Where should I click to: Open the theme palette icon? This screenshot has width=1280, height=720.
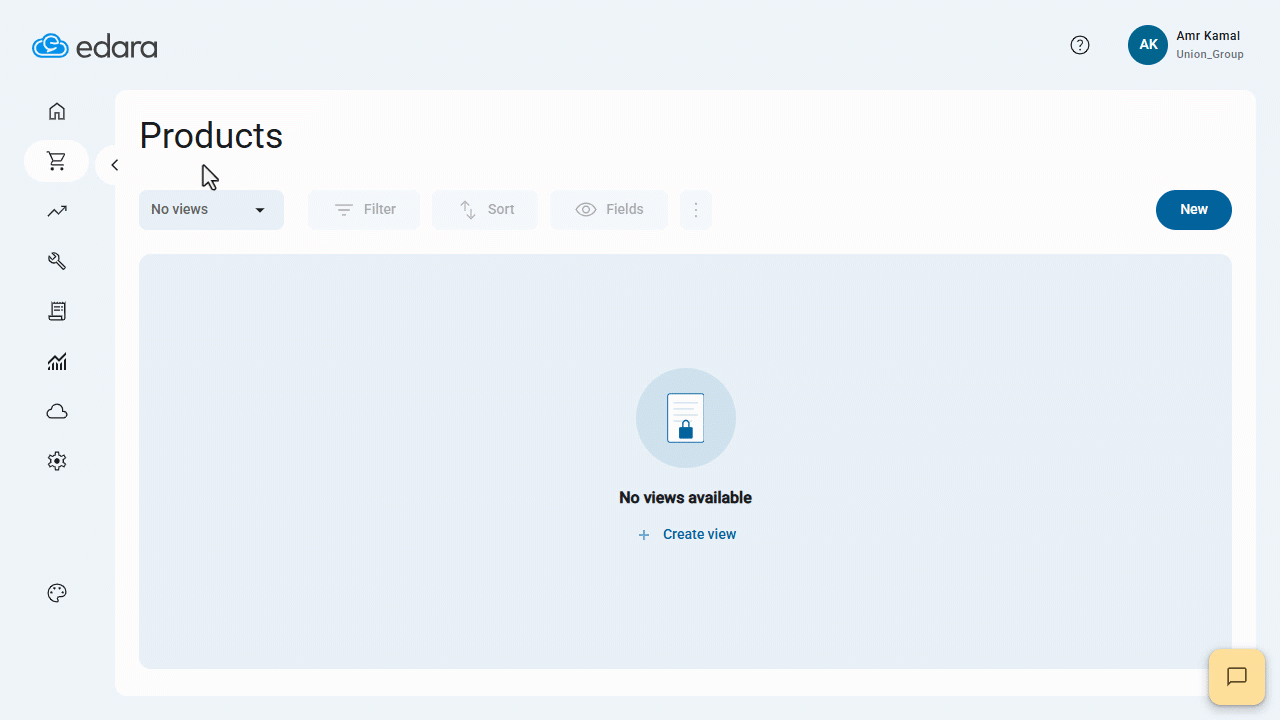point(57,593)
